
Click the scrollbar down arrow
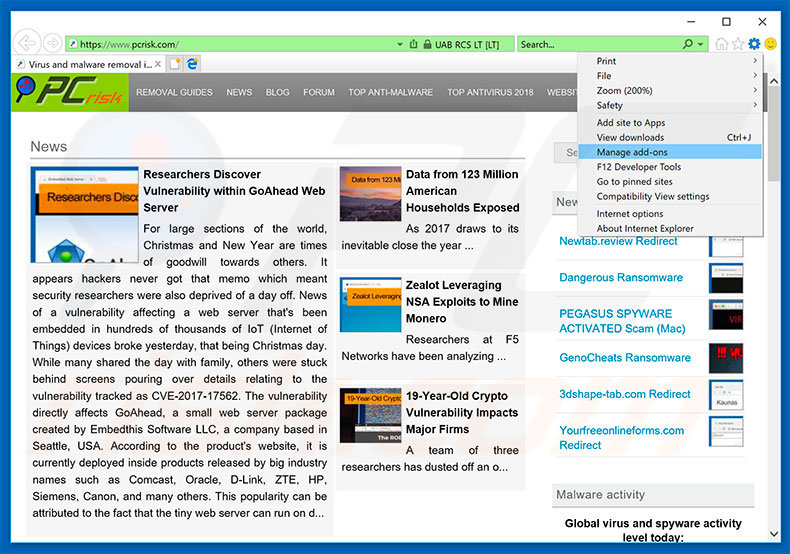[x=774, y=533]
